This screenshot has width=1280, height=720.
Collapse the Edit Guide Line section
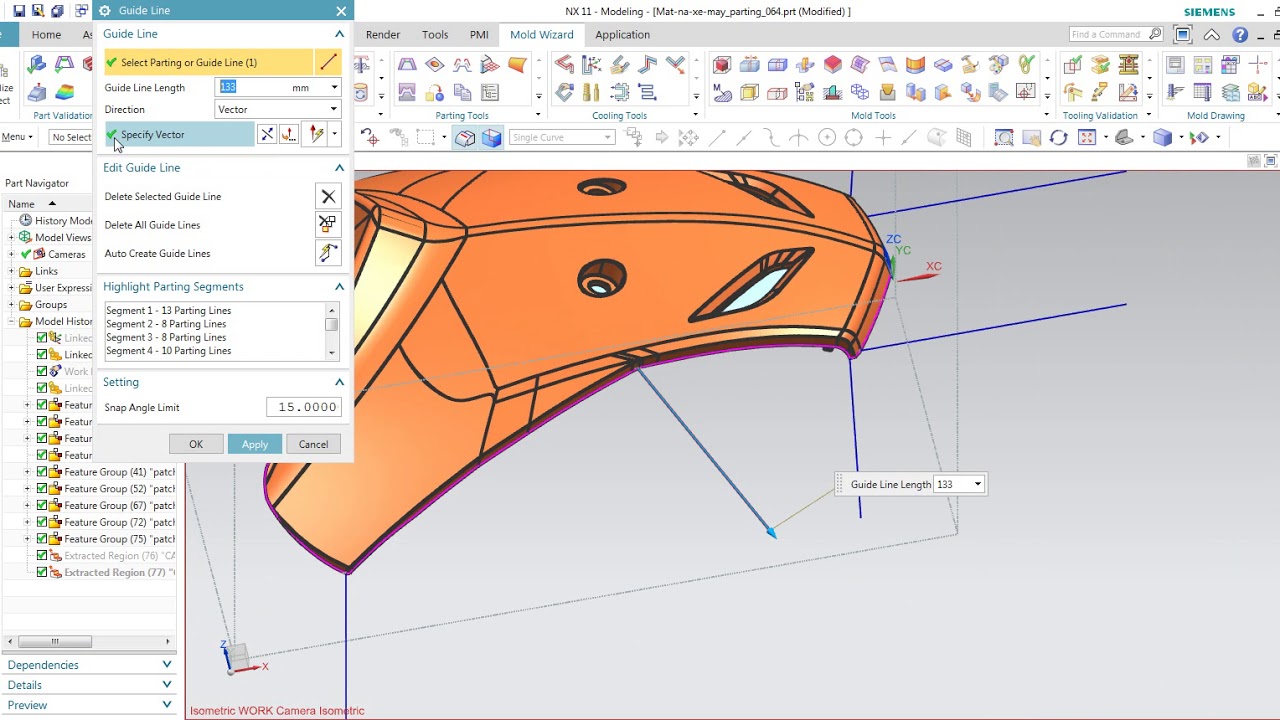tap(339, 168)
